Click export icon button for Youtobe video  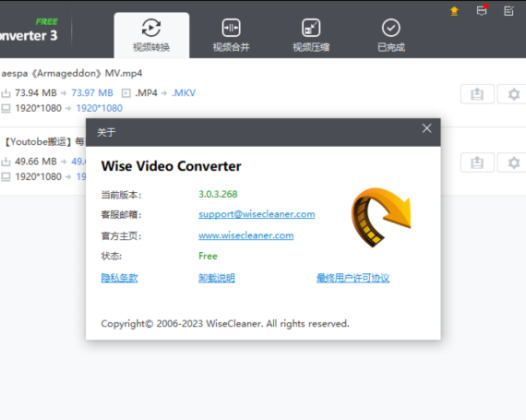(x=477, y=163)
